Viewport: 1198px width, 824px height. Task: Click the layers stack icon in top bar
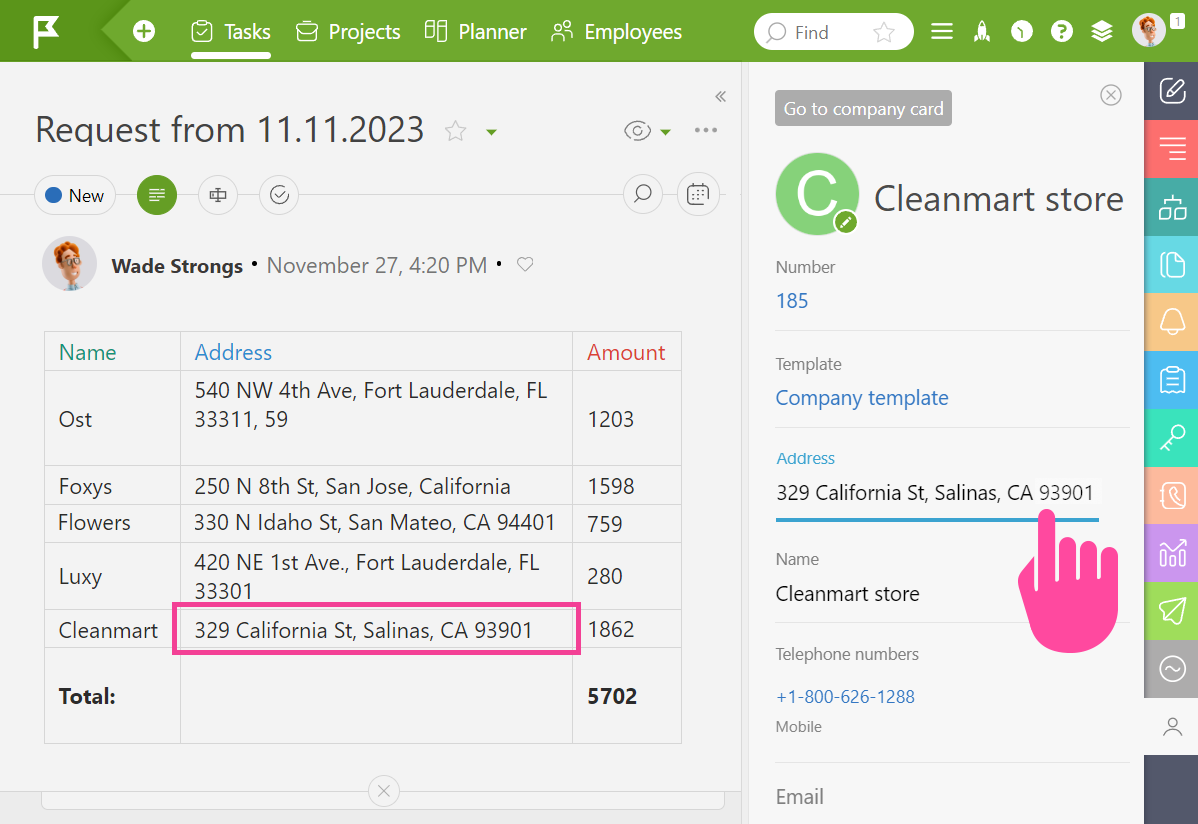coord(1102,31)
